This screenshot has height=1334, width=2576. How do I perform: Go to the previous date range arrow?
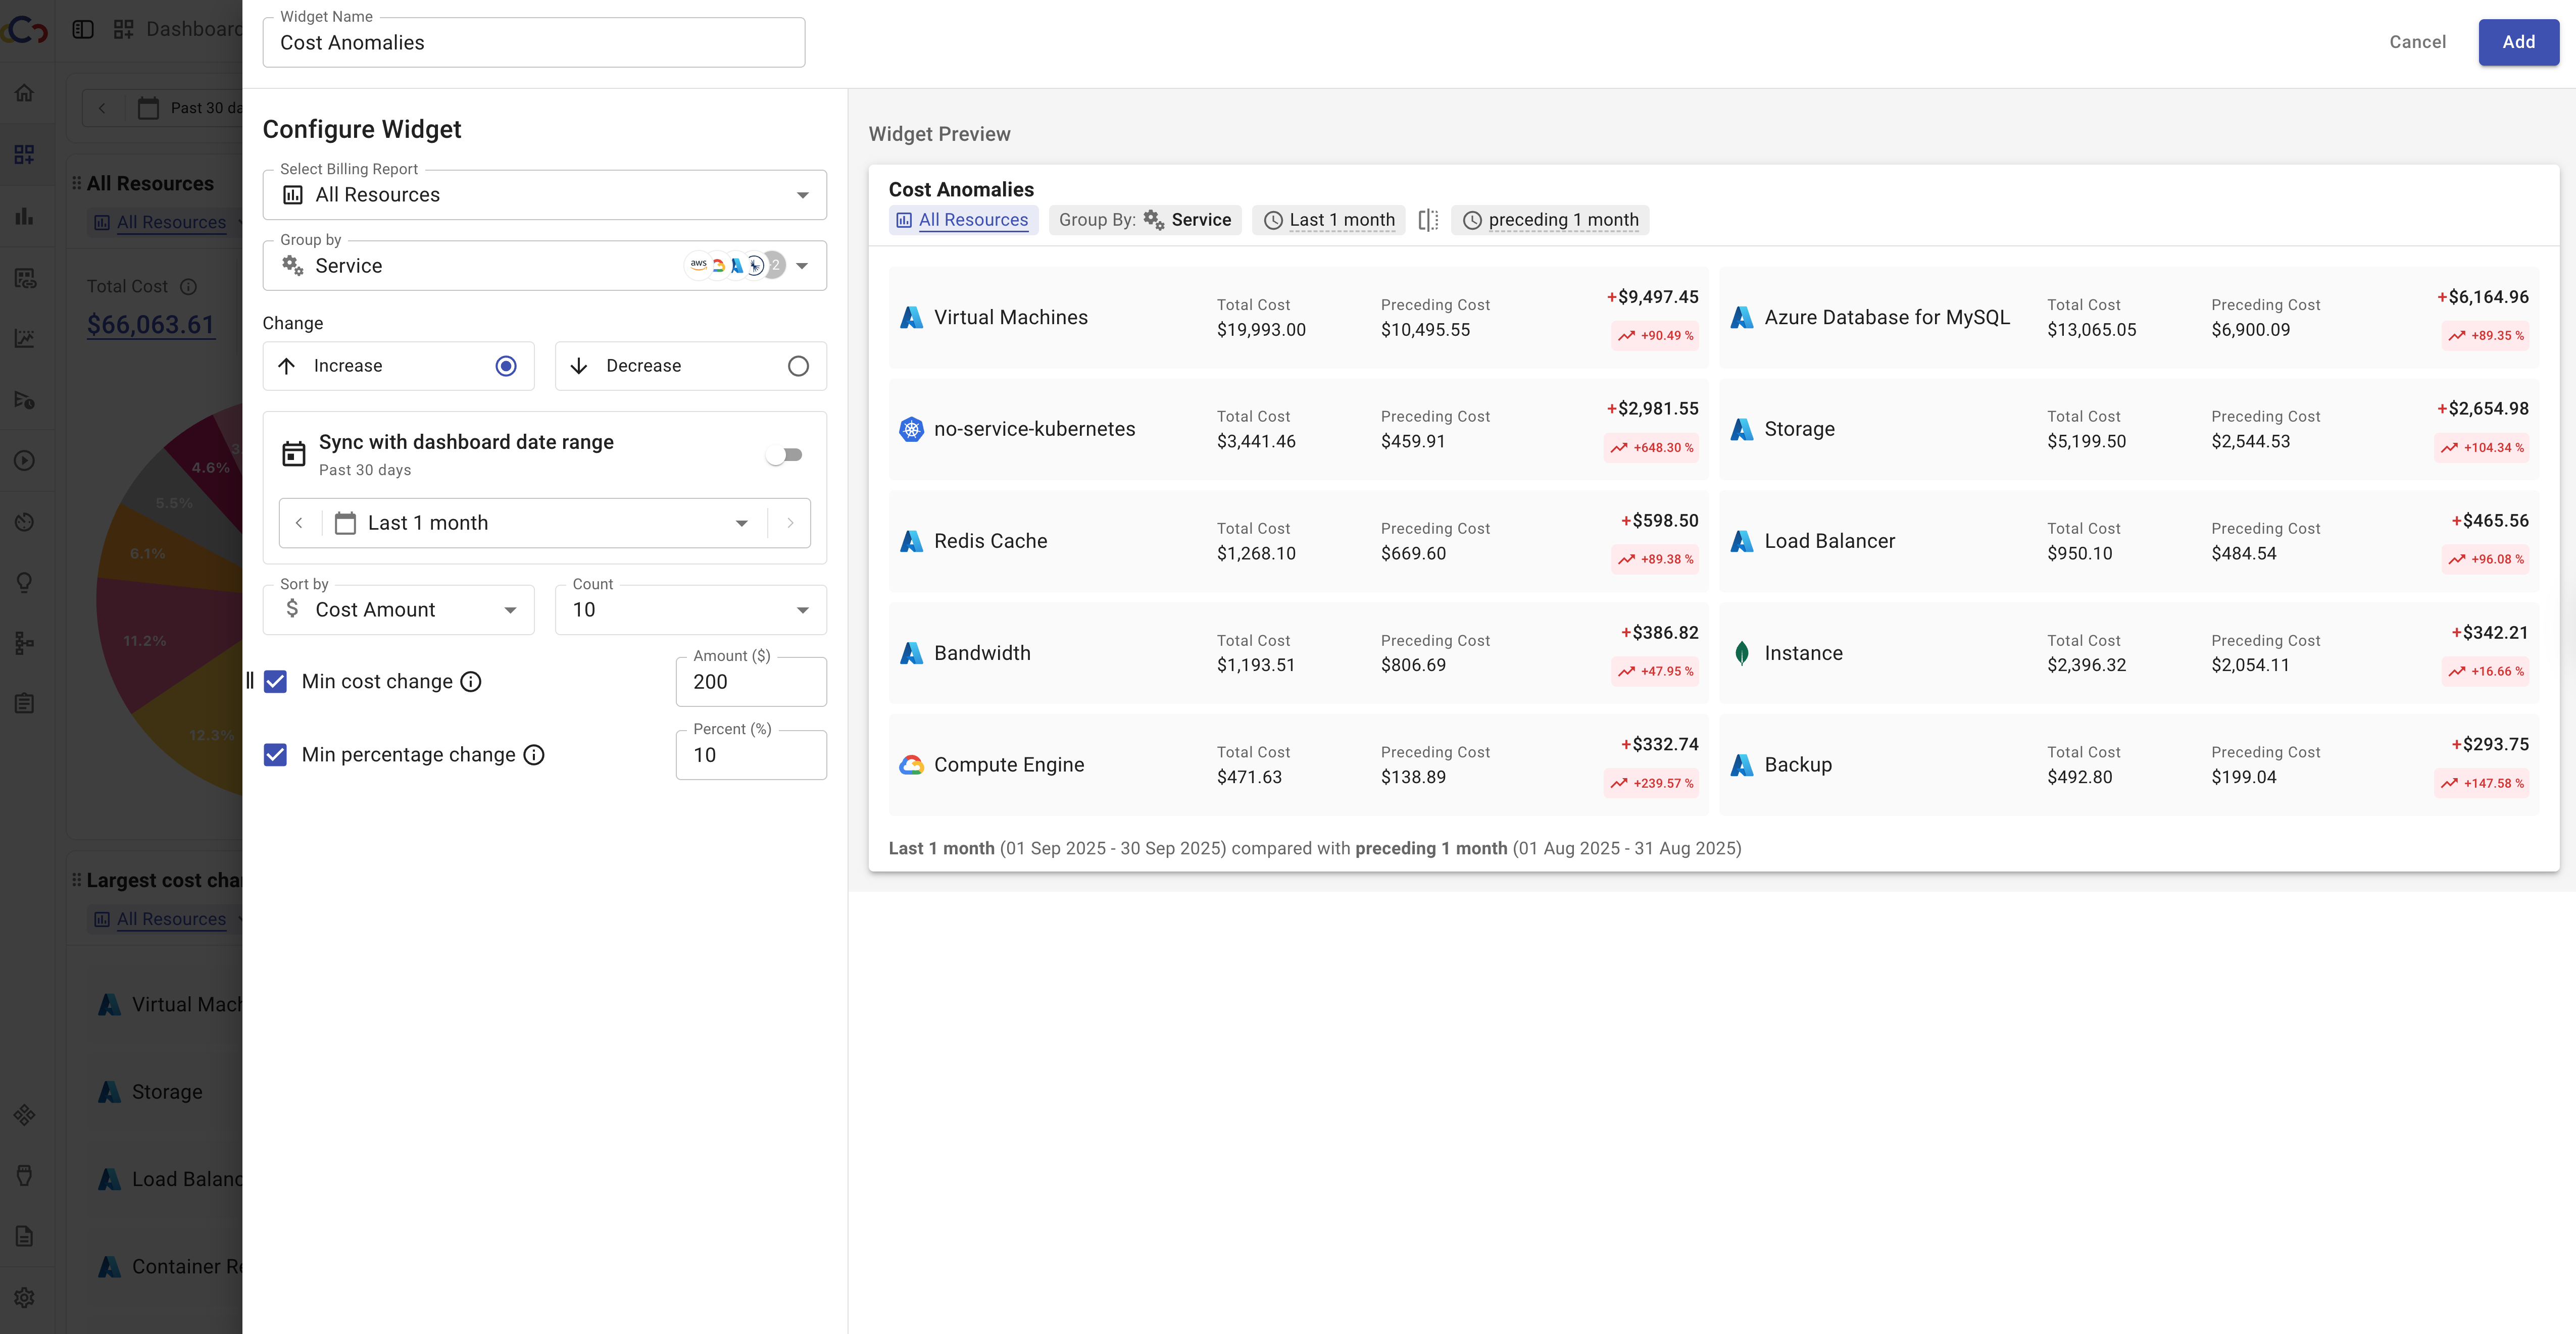coord(299,523)
